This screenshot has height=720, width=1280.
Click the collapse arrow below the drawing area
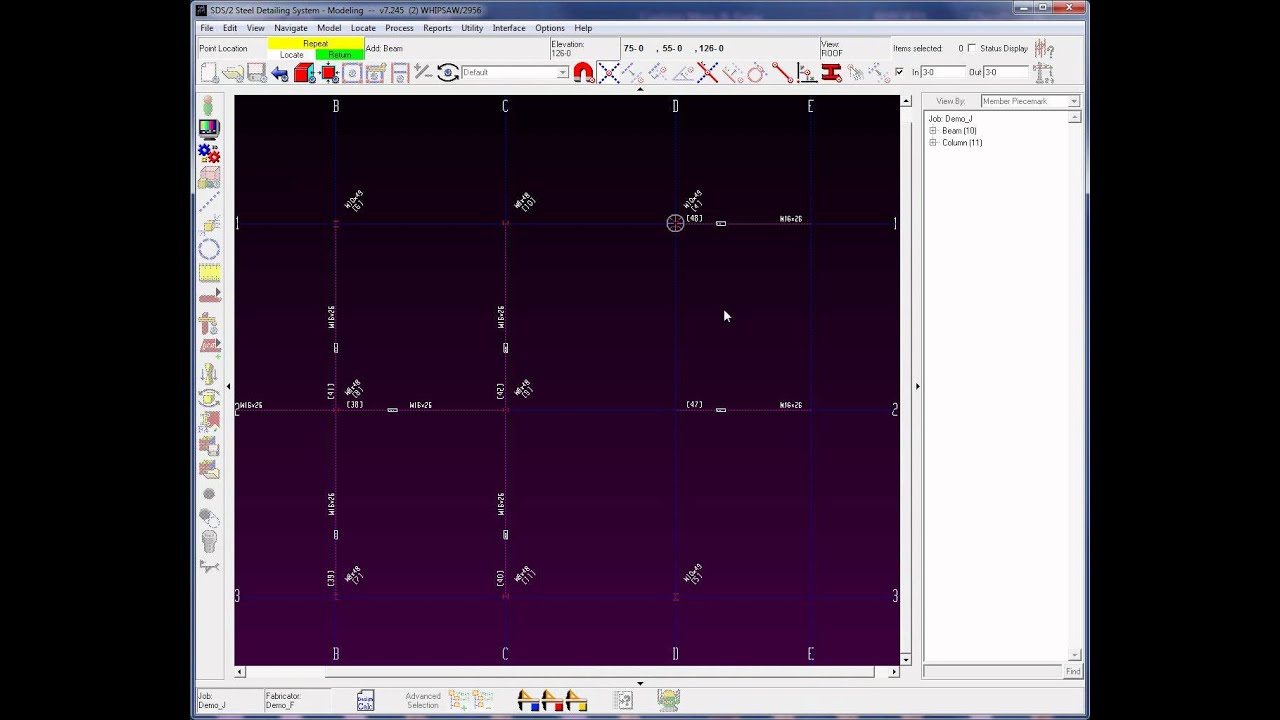(640, 684)
